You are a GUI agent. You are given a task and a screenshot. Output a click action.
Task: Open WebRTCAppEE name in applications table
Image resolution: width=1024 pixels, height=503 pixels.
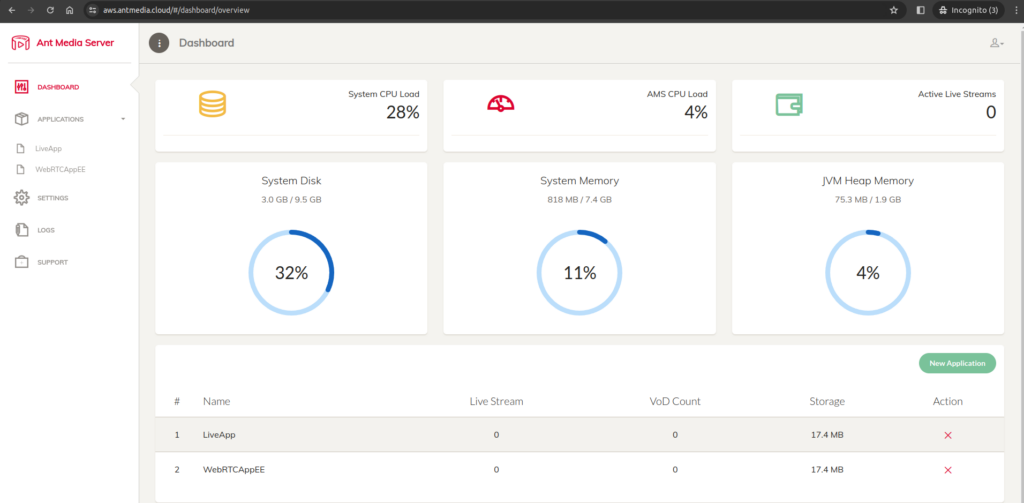click(x=234, y=470)
